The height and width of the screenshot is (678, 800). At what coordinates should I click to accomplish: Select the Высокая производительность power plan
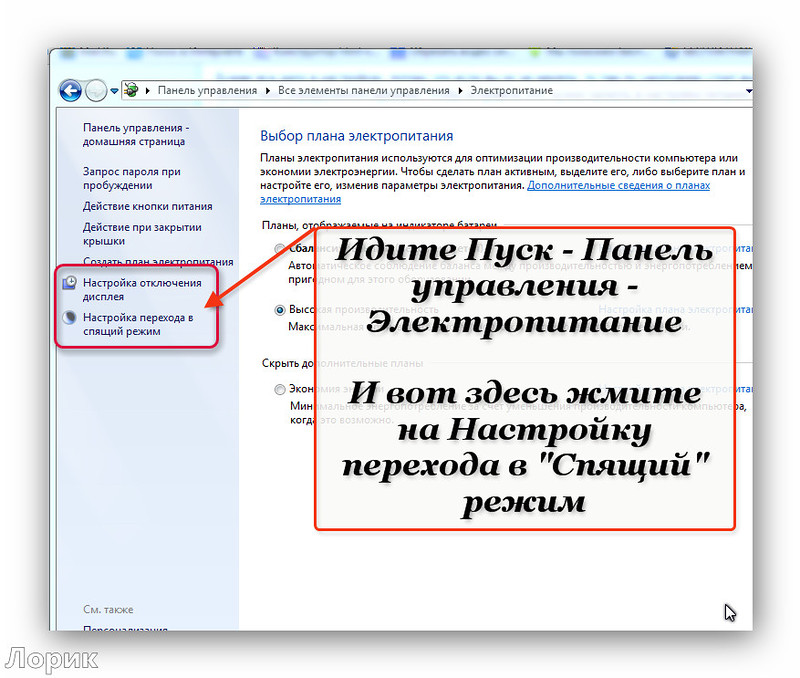coord(279,310)
